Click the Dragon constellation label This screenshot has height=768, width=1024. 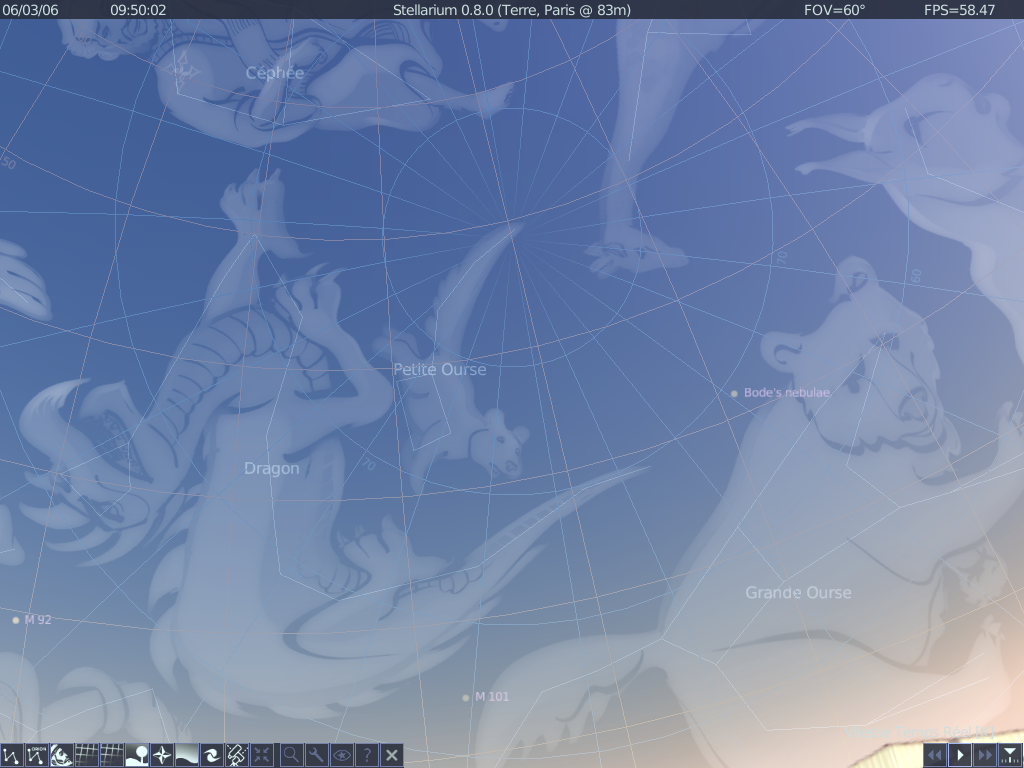click(x=272, y=469)
